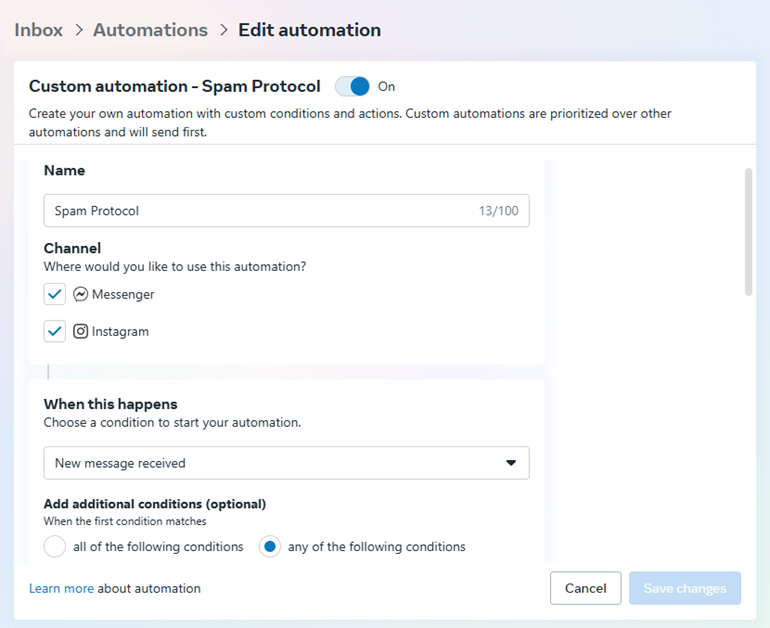The height and width of the screenshot is (628, 770).
Task: Uncheck the Instagram channel checkbox
Action: pyautogui.click(x=55, y=331)
